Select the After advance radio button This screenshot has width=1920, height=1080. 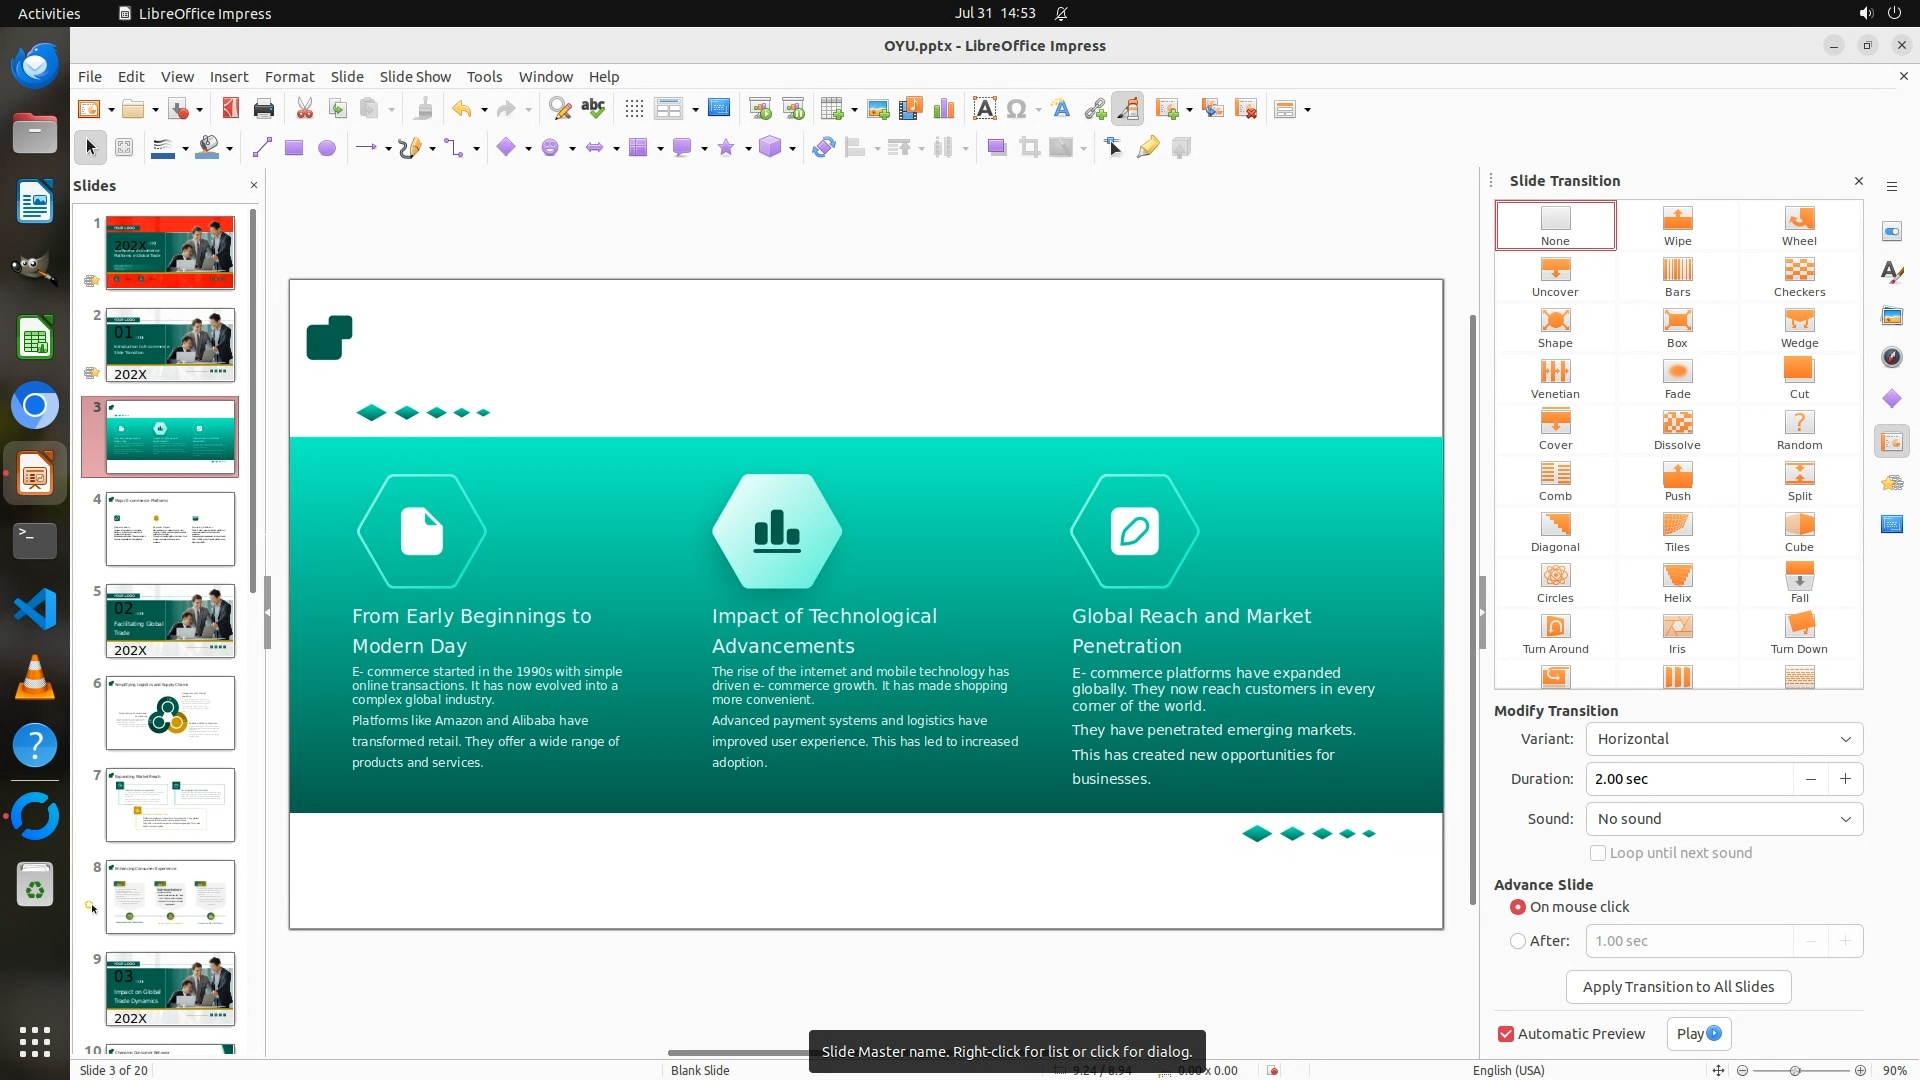[x=1518, y=941]
